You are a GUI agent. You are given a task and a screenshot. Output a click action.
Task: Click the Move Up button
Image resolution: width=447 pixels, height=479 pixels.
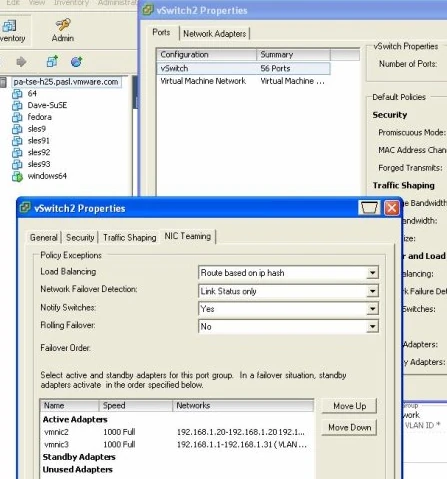pyautogui.click(x=349, y=406)
